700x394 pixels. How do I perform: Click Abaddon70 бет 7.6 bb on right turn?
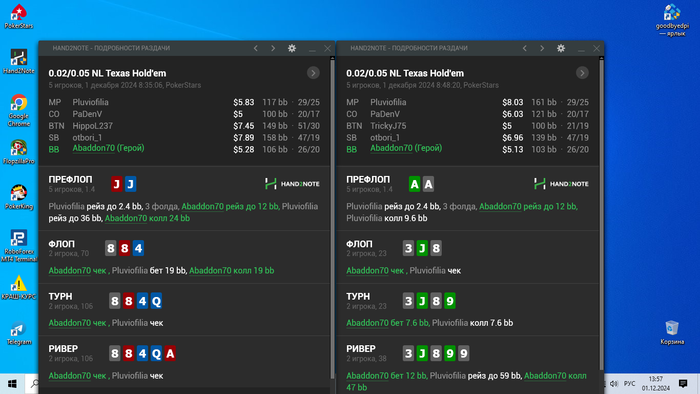point(388,323)
